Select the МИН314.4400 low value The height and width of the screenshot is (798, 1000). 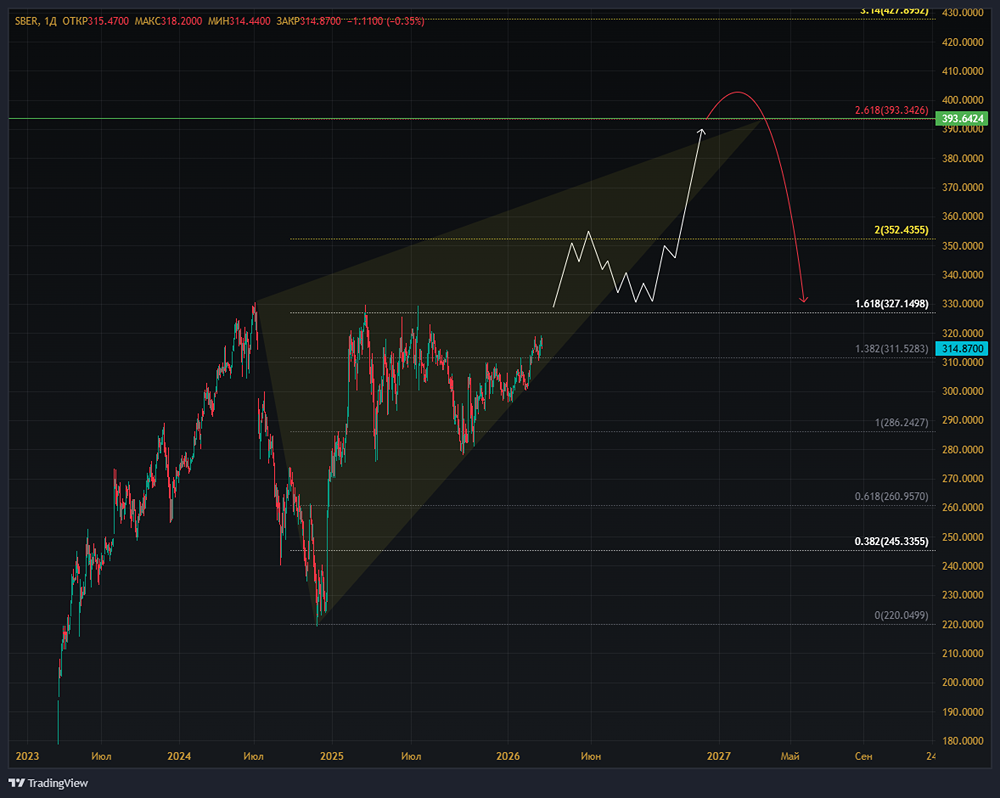click(x=239, y=21)
